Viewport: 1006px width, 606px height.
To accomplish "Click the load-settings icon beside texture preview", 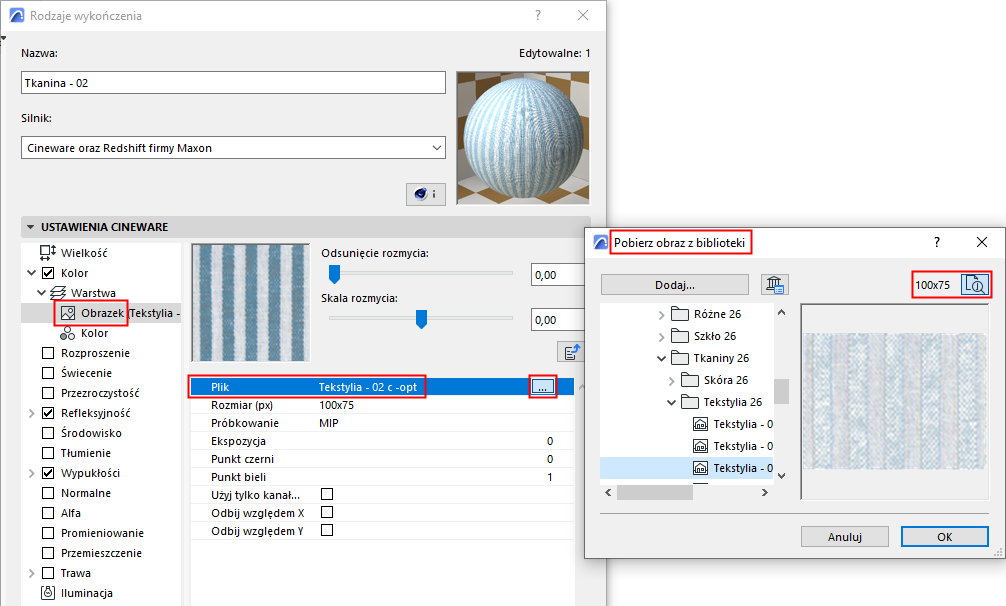I will click(x=572, y=351).
